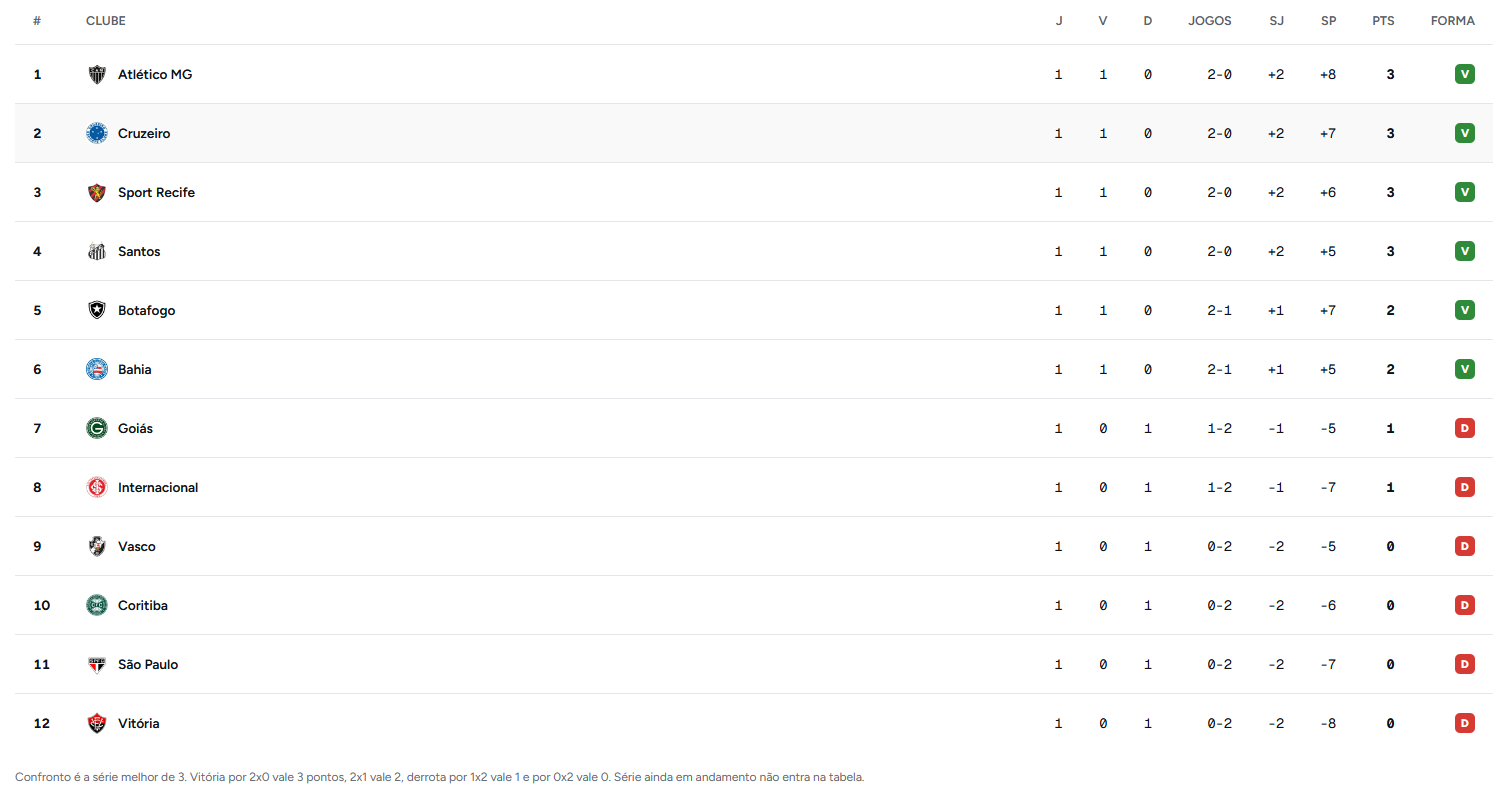Click the Santos club crest

point(96,251)
